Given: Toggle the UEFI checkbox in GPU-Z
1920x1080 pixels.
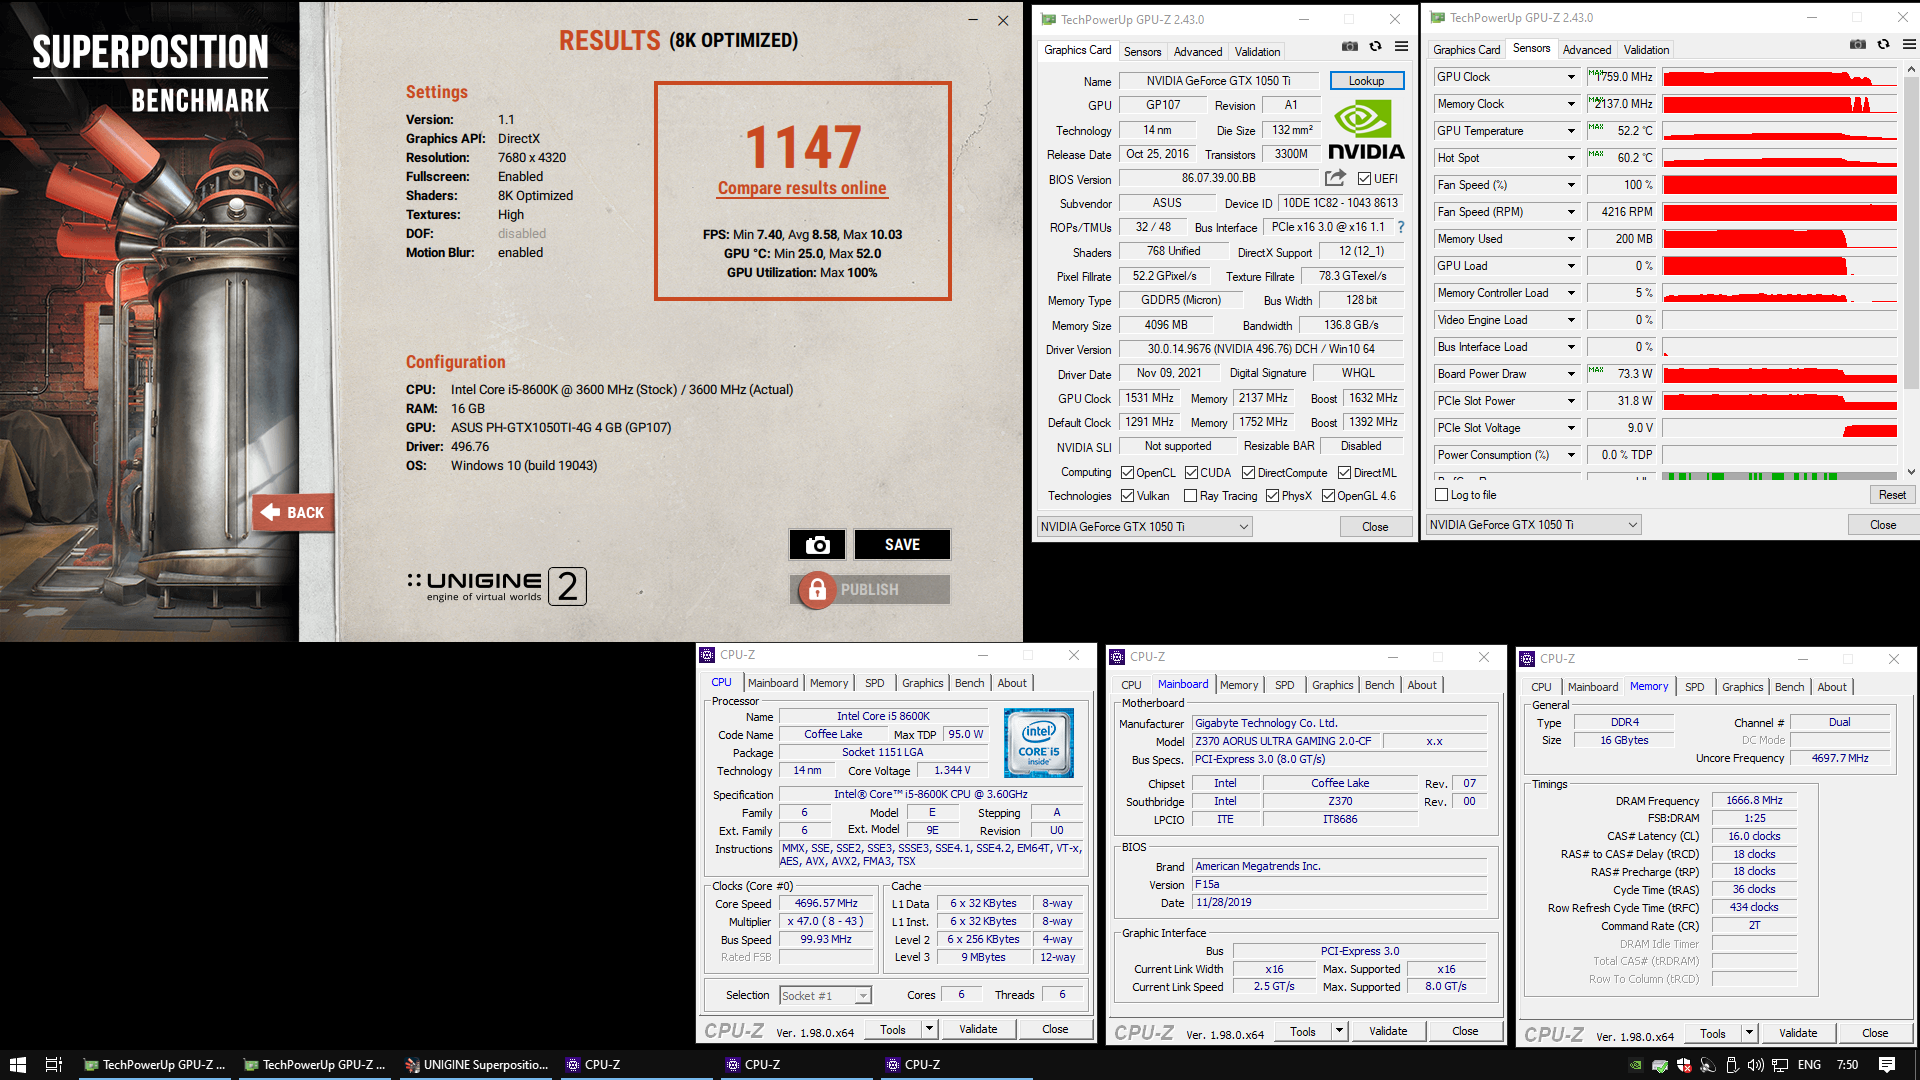Looking at the screenshot, I should (x=1364, y=179).
